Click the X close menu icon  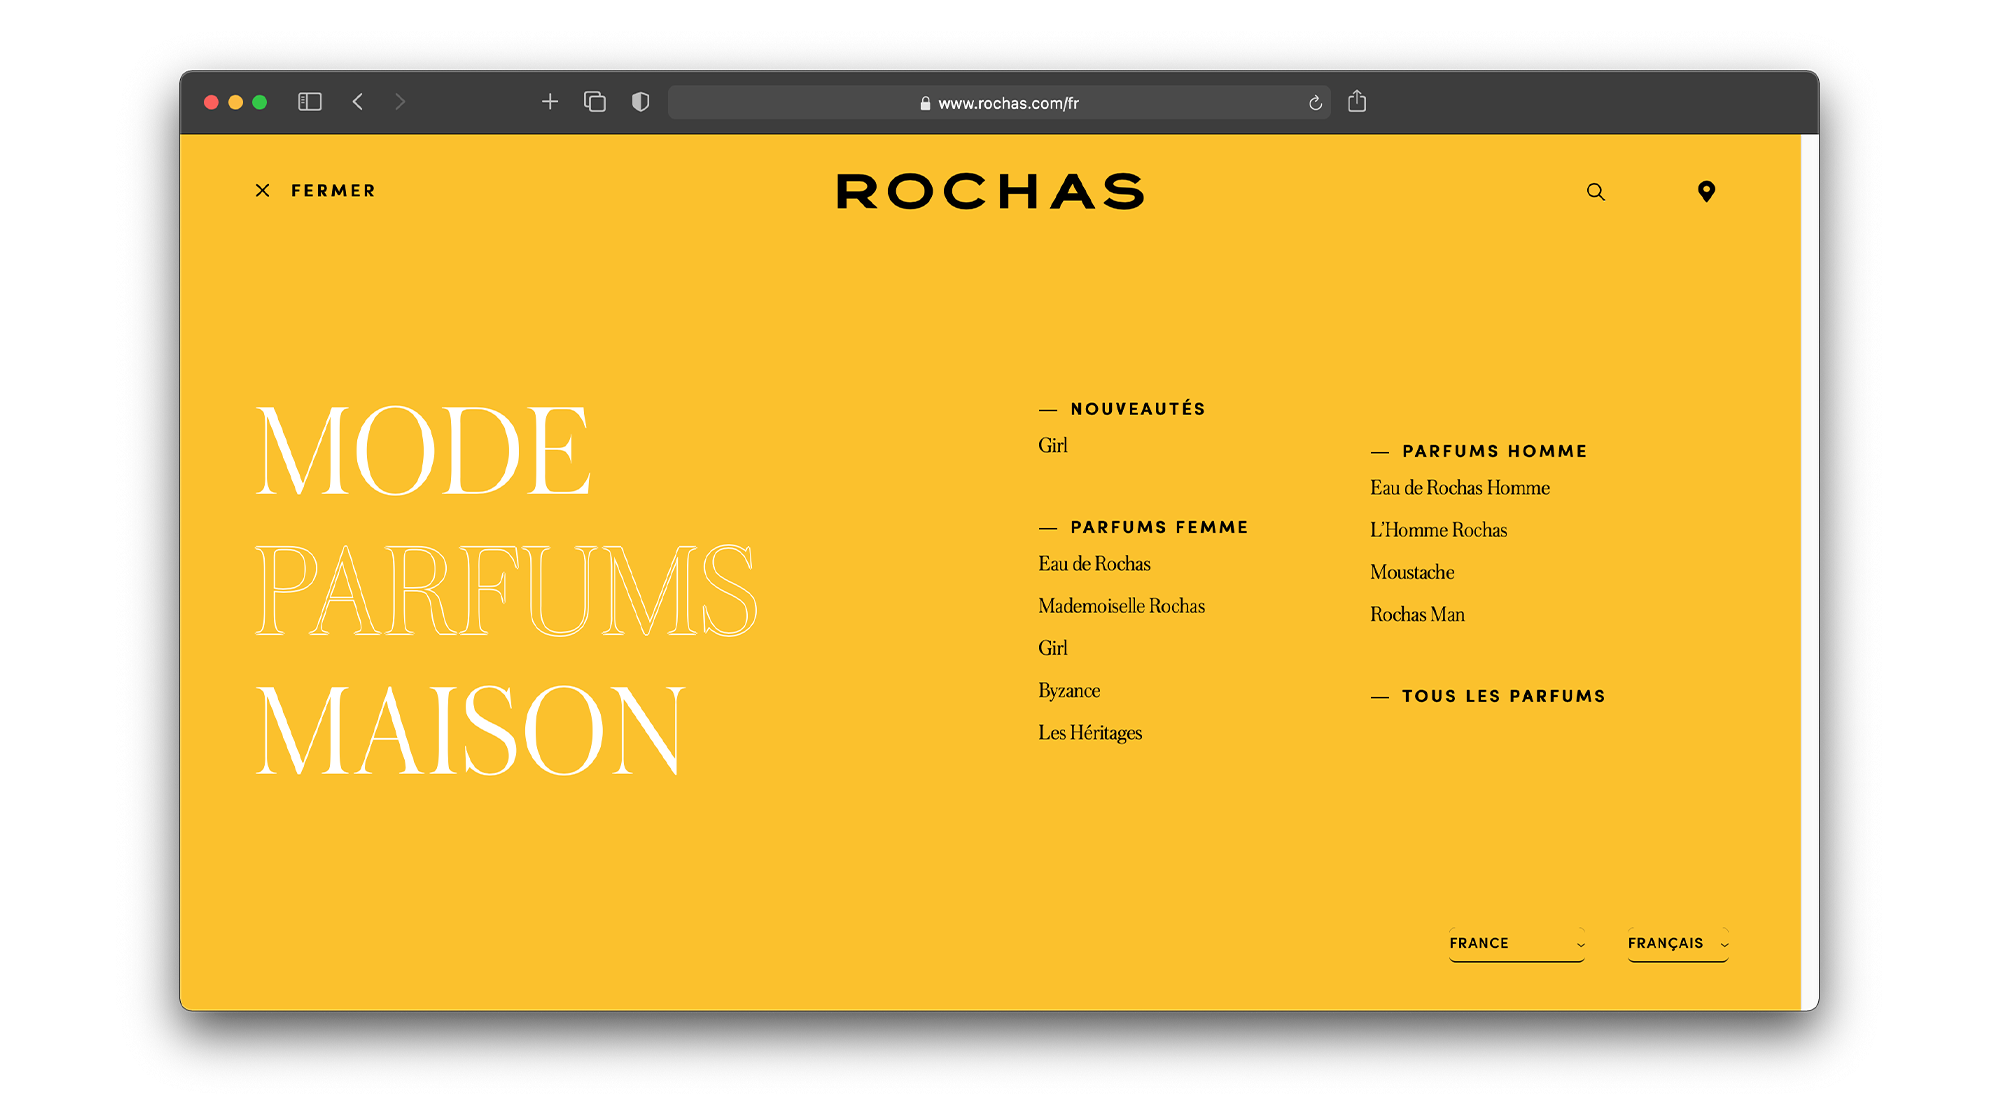pos(262,190)
